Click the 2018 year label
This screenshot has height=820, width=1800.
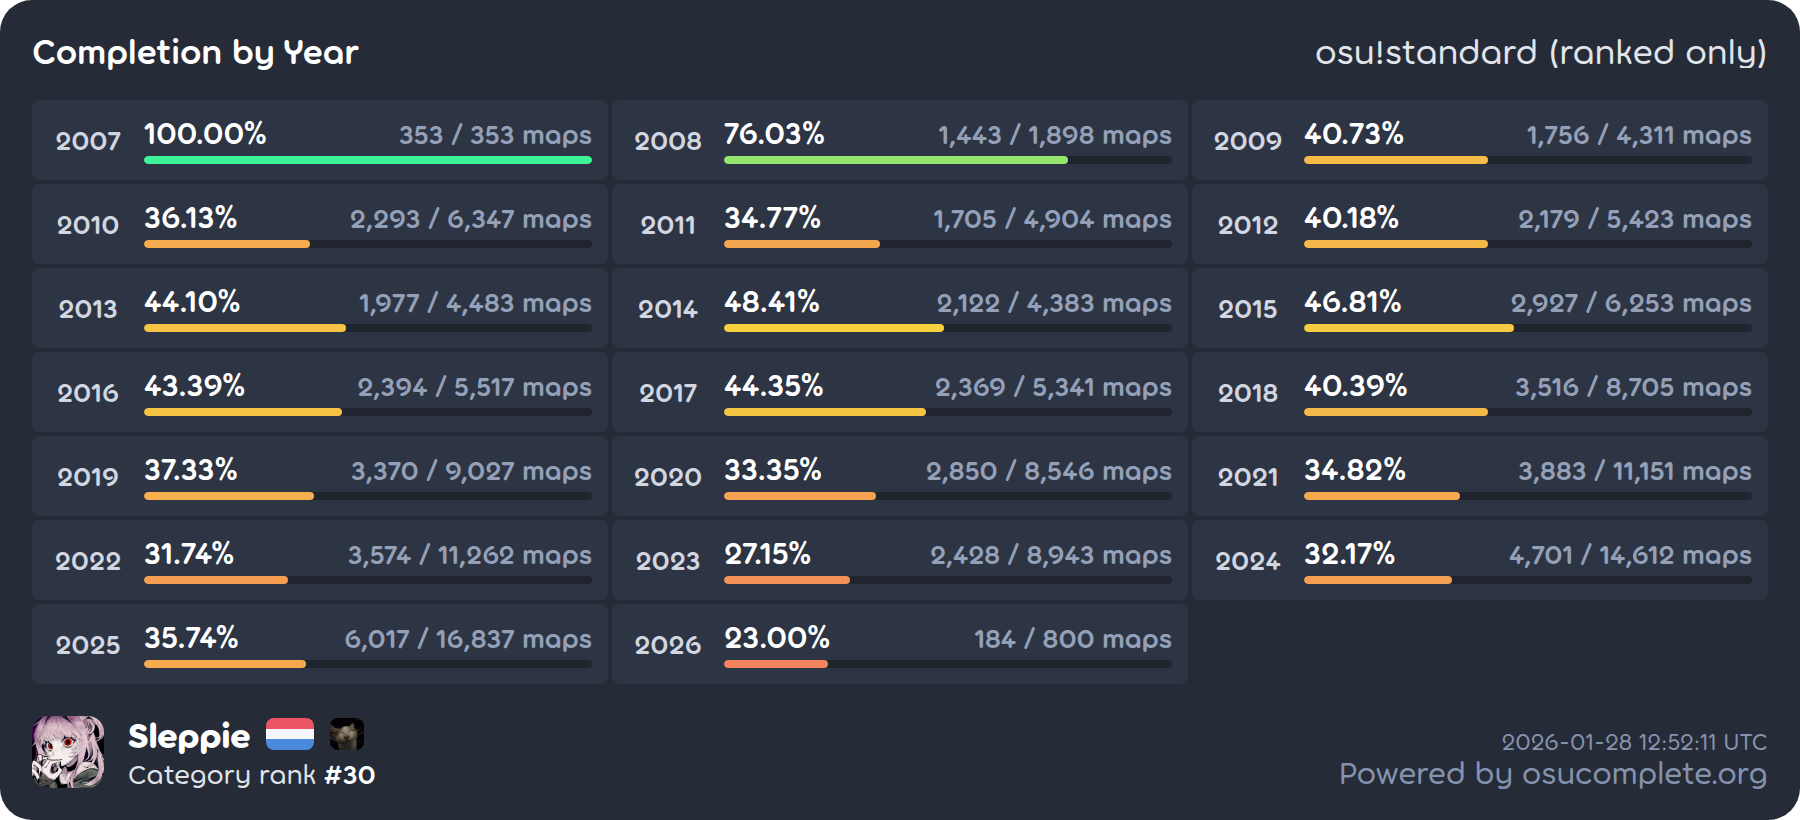point(1247,393)
